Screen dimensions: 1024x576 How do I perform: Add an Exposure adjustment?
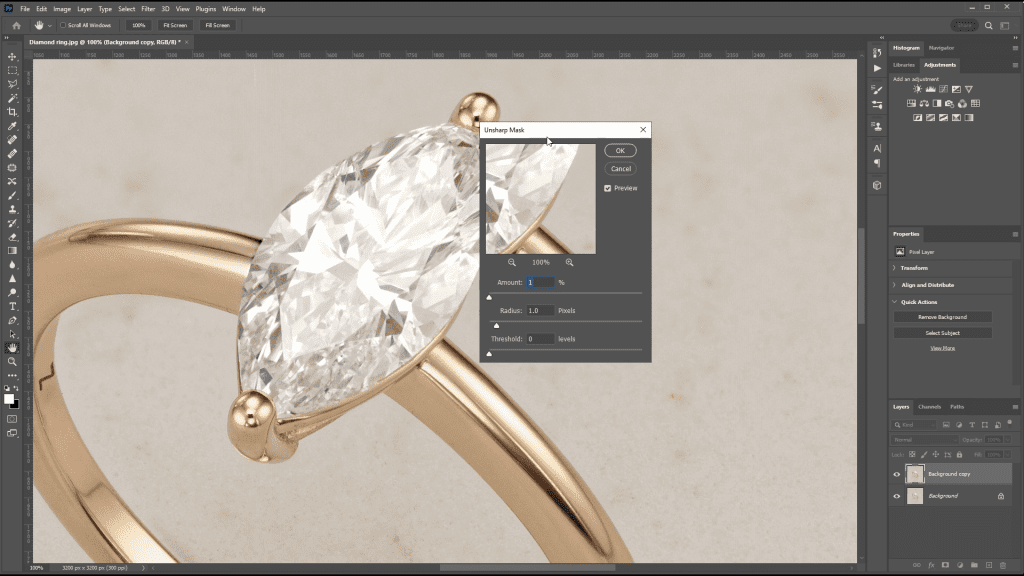click(956, 89)
